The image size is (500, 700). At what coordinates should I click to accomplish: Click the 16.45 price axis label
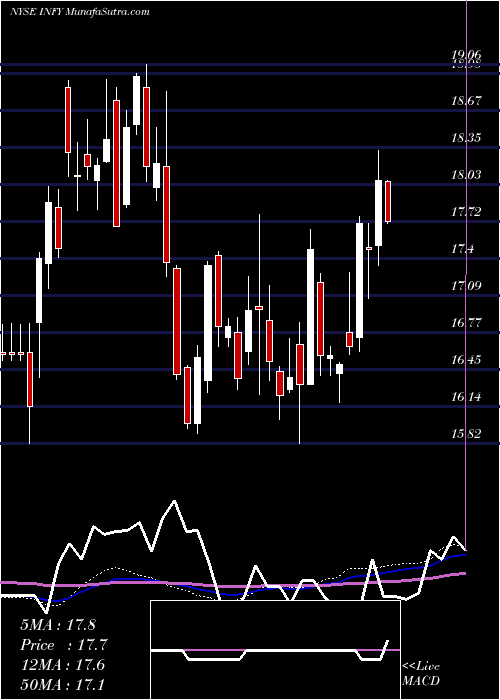[x=467, y=360]
